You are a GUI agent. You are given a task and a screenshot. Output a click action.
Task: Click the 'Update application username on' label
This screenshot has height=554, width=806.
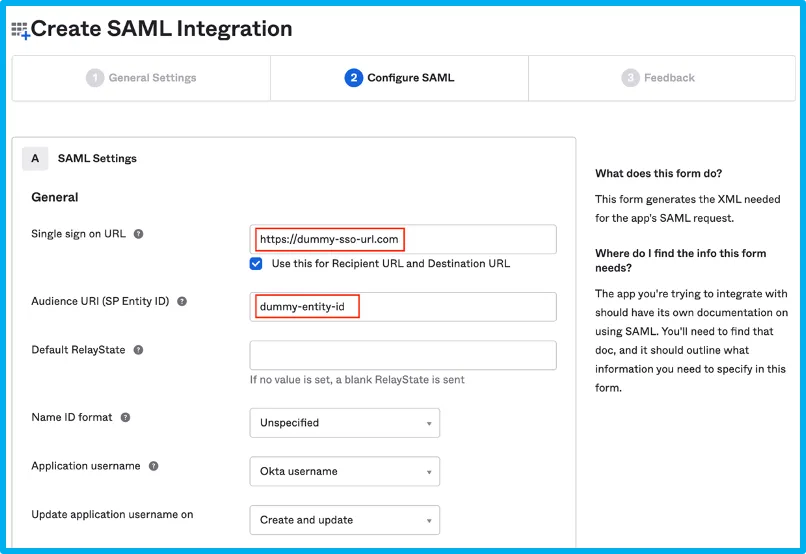[x=112, y=514]
